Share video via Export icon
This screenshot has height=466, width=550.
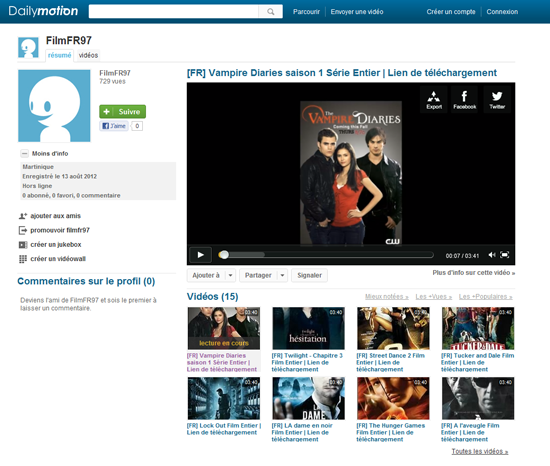[434, 100]
